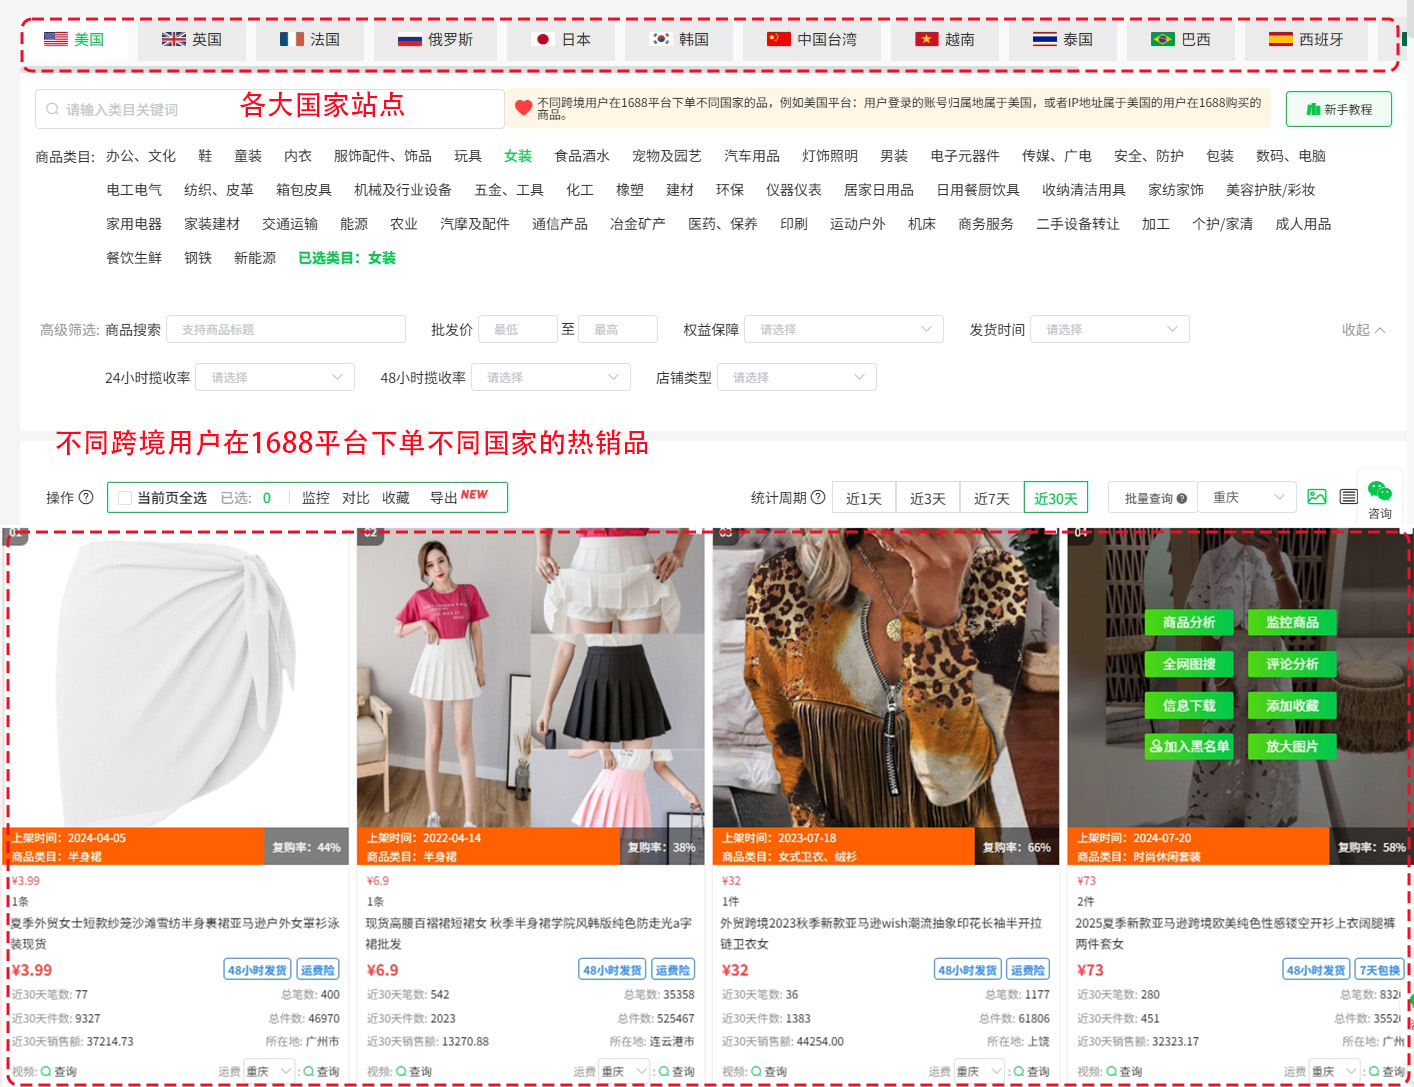Click 对比 in the bulk actions bar
1414x1087 pixels.
356,498
